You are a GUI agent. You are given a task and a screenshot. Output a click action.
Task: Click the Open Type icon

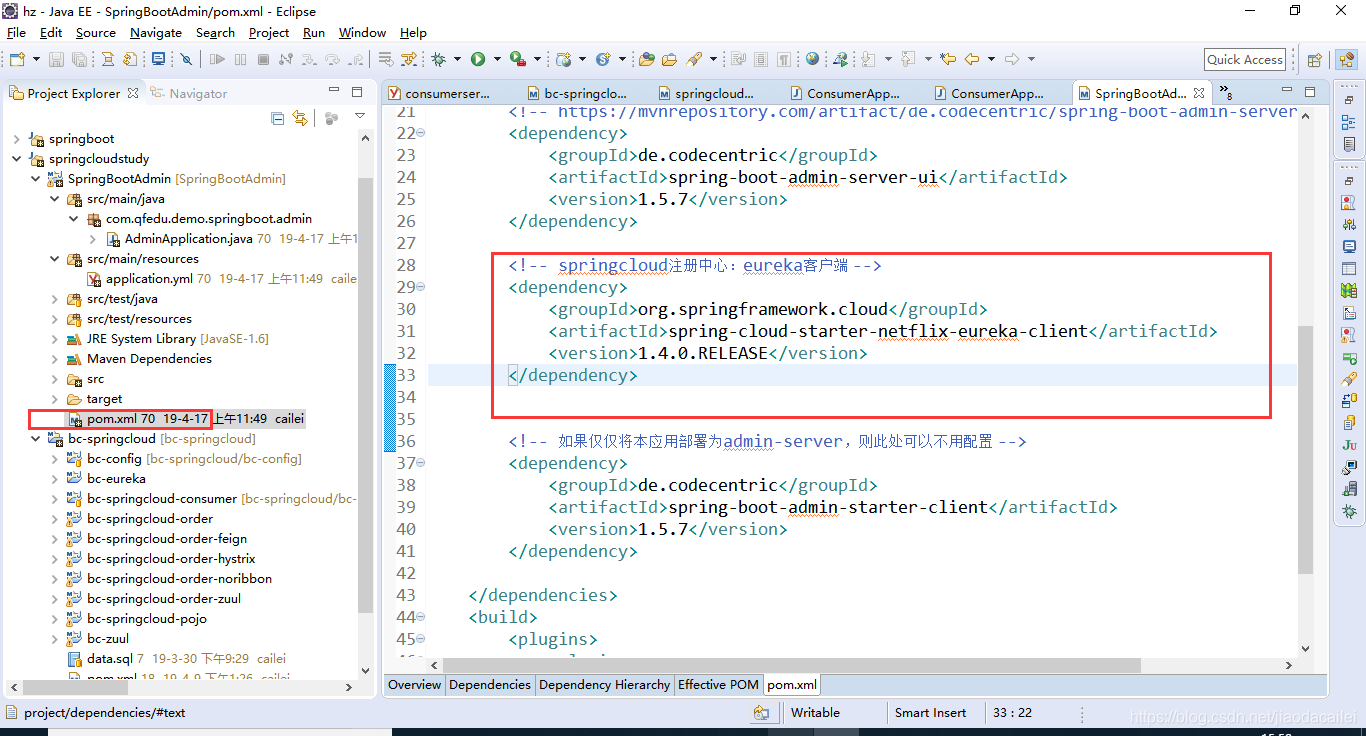pos(645,59)
